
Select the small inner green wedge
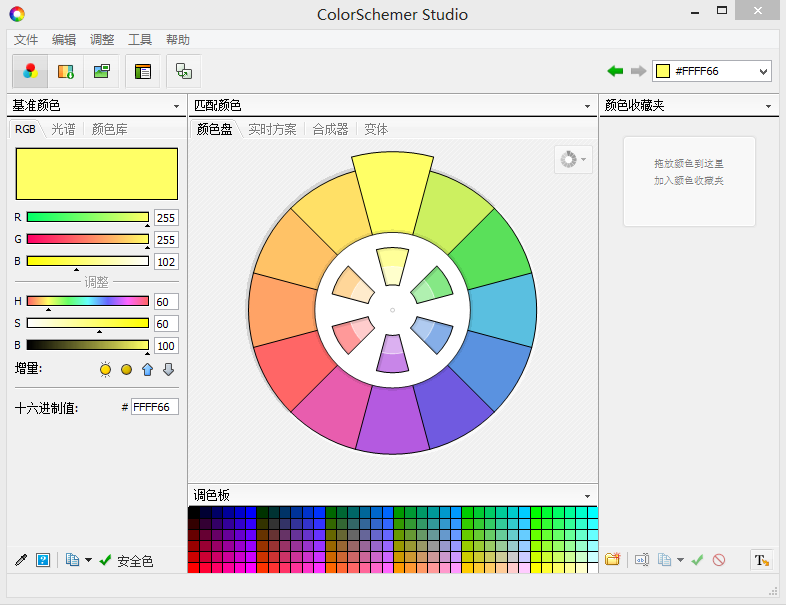(x=432, y=286)
